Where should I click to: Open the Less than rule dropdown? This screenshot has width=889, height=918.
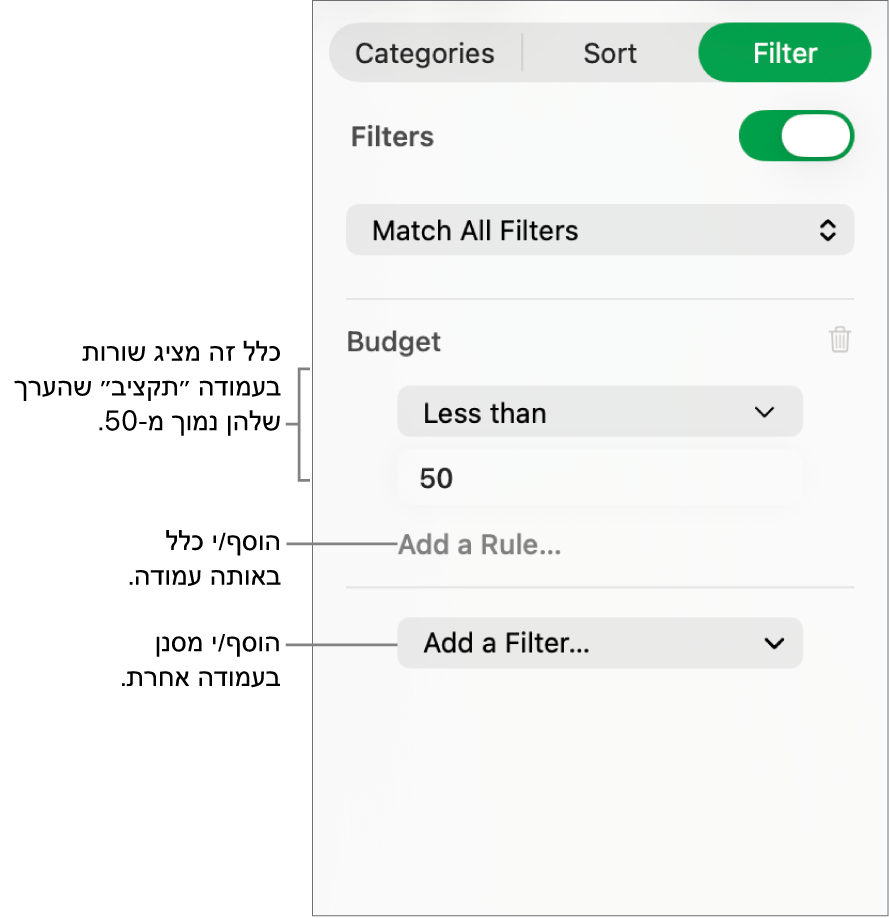click(600, 412)
